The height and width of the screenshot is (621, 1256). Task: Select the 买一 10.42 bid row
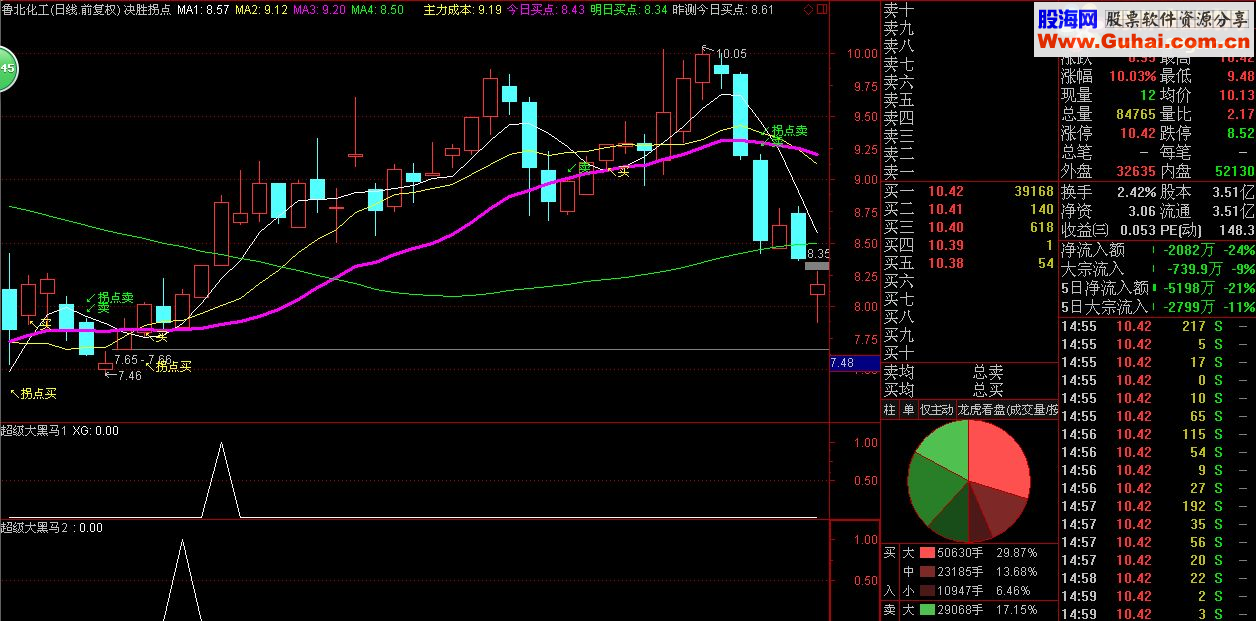969,191
